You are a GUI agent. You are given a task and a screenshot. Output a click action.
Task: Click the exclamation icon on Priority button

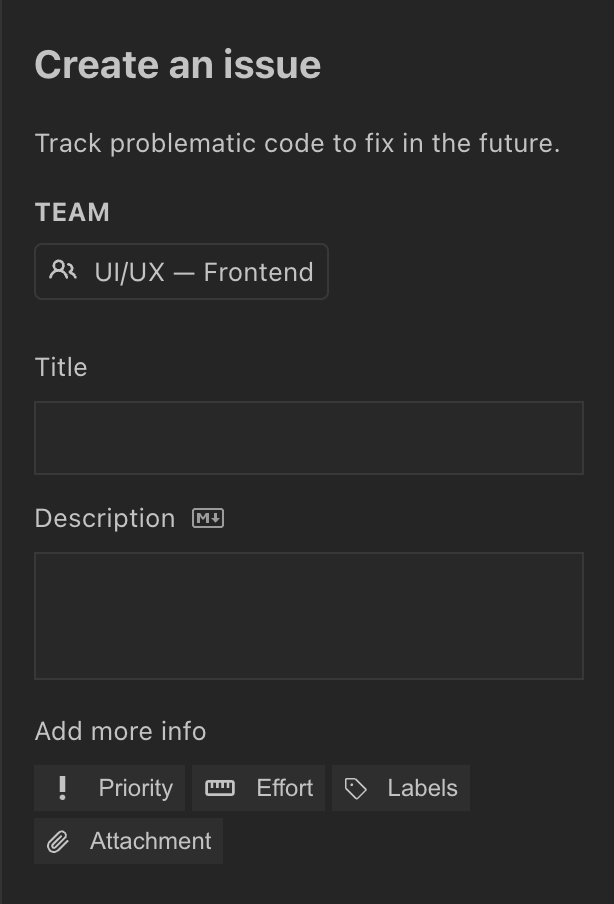[63, 788]
